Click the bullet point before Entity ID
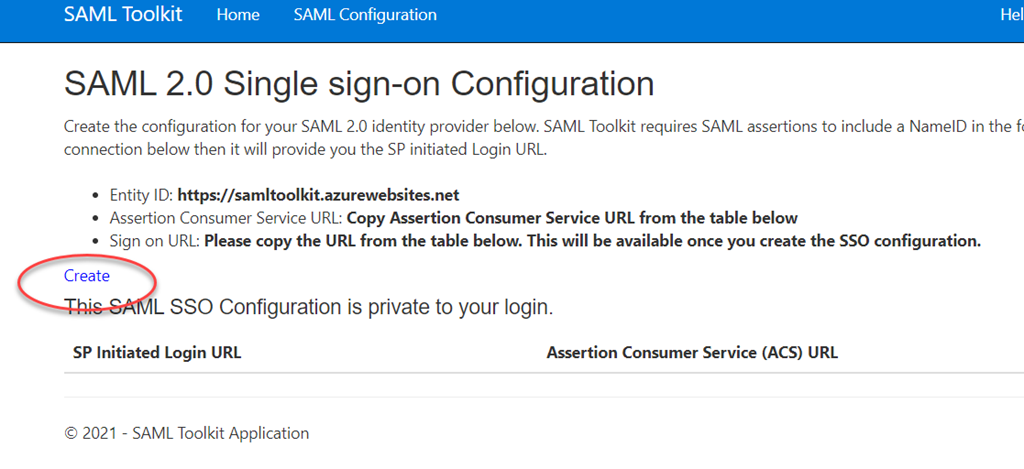 click(97, 195)
